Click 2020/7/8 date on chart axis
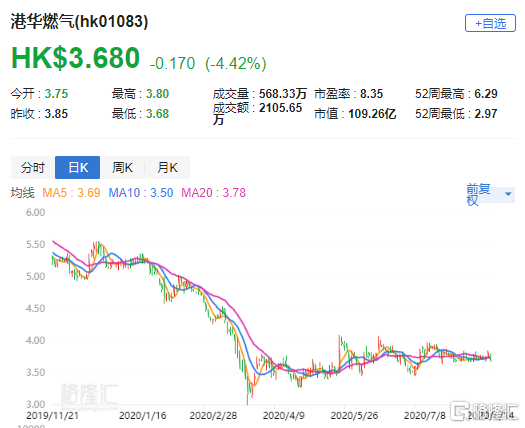This screenshot has width=525, height=428. click(425, 416)
